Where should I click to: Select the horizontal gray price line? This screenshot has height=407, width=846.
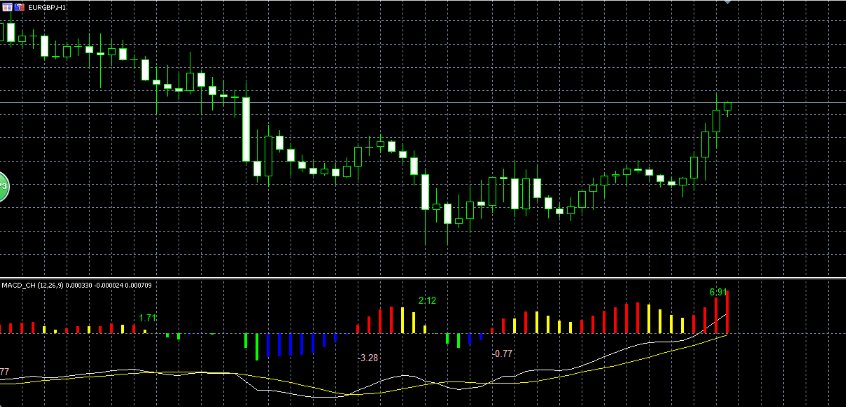(x=400, y=103)
